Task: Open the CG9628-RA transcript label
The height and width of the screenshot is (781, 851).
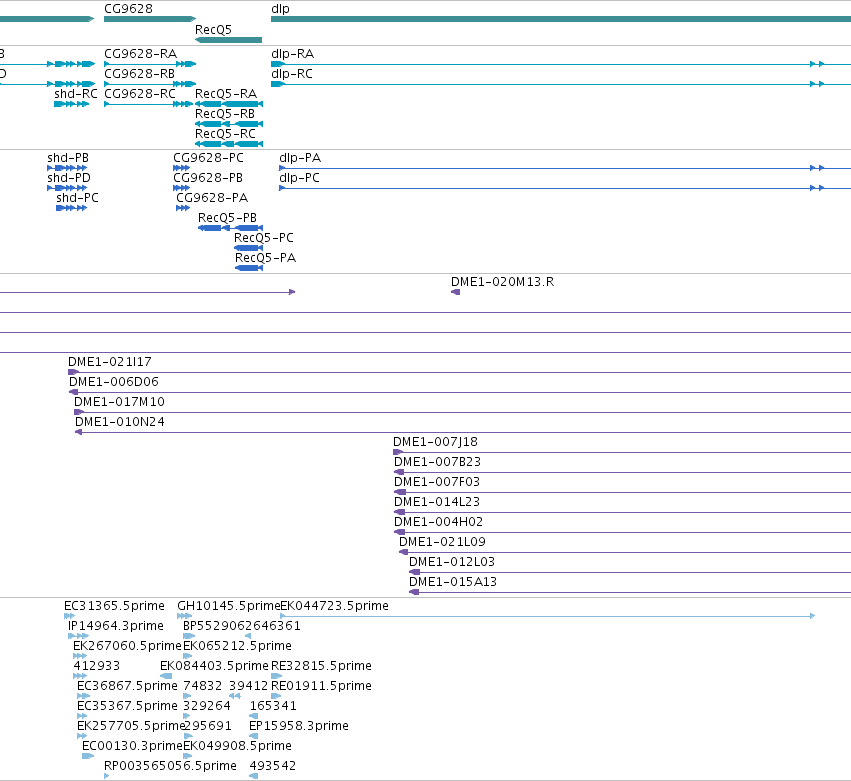Action: click(x=141, y=54)
